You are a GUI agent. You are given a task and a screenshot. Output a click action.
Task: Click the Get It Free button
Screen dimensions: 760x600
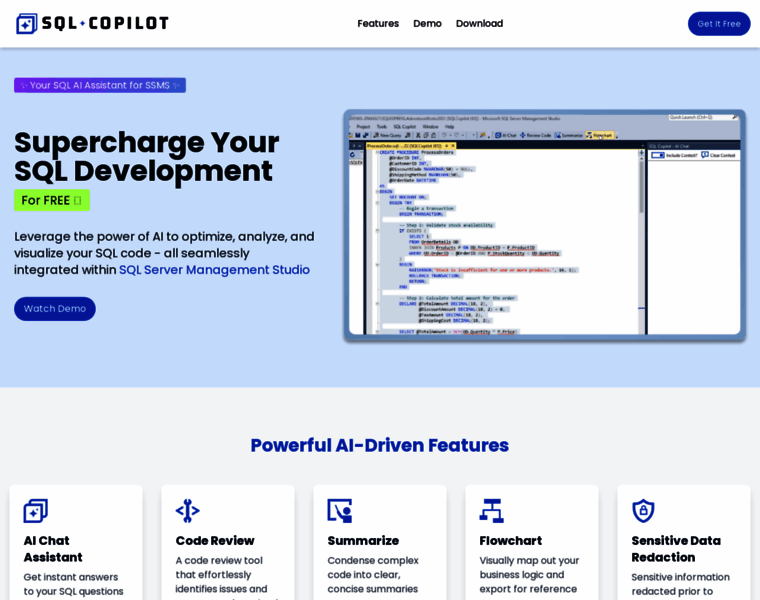tap(719, 24)
